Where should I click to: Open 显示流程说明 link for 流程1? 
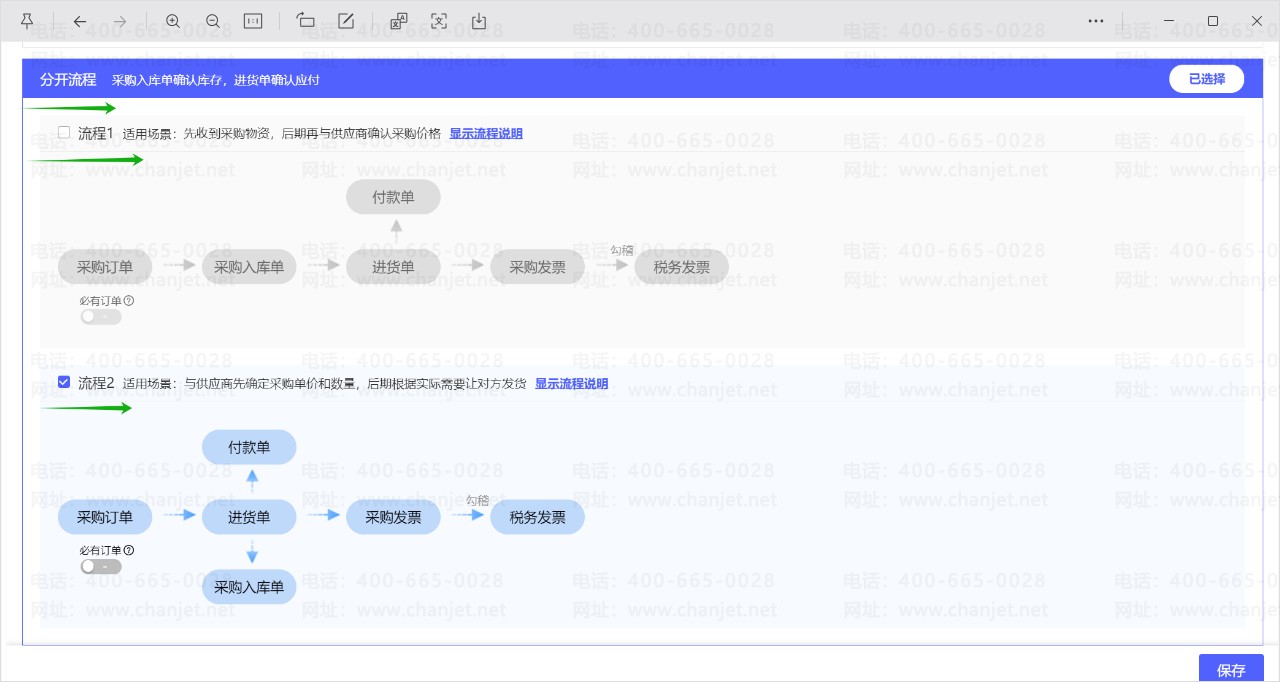click(486, 133)
